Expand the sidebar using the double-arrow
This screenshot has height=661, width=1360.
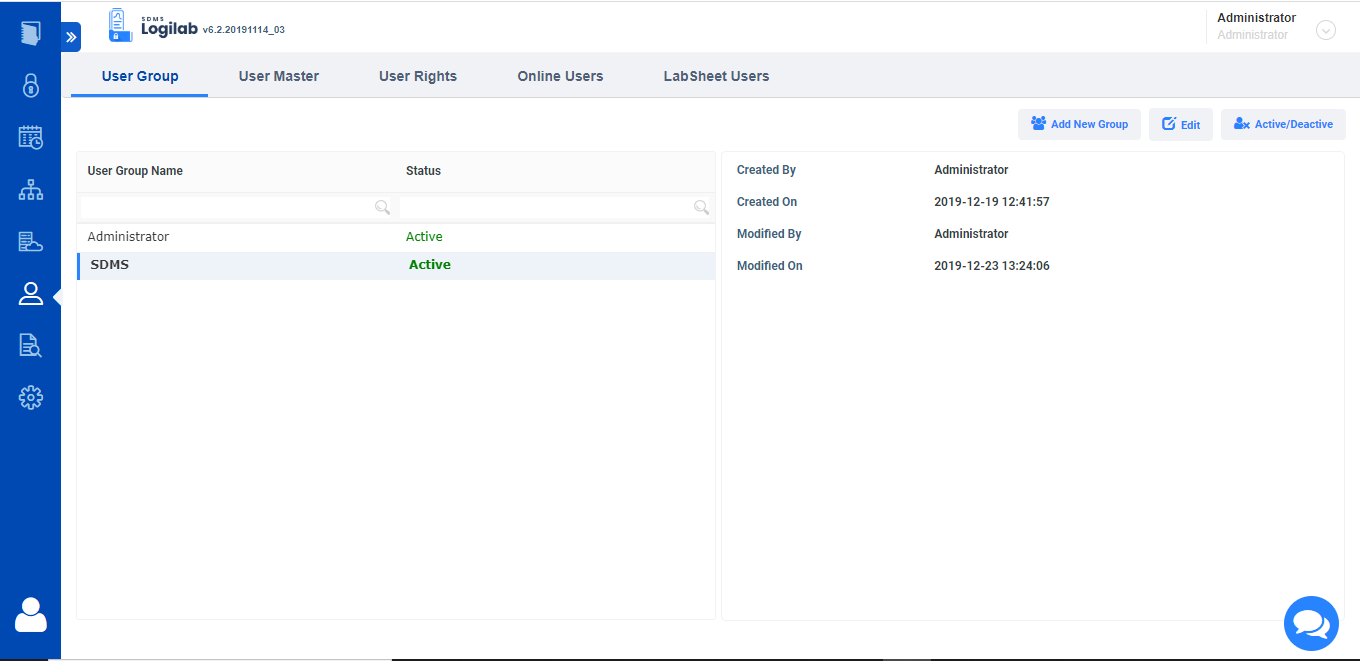click(x=69, y=36)
